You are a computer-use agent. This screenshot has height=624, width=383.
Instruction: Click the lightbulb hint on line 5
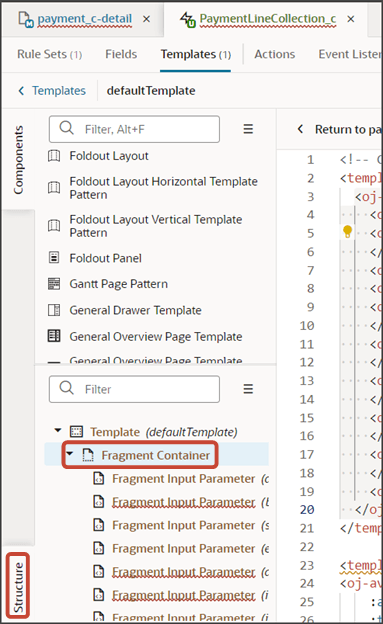point(347,231)
